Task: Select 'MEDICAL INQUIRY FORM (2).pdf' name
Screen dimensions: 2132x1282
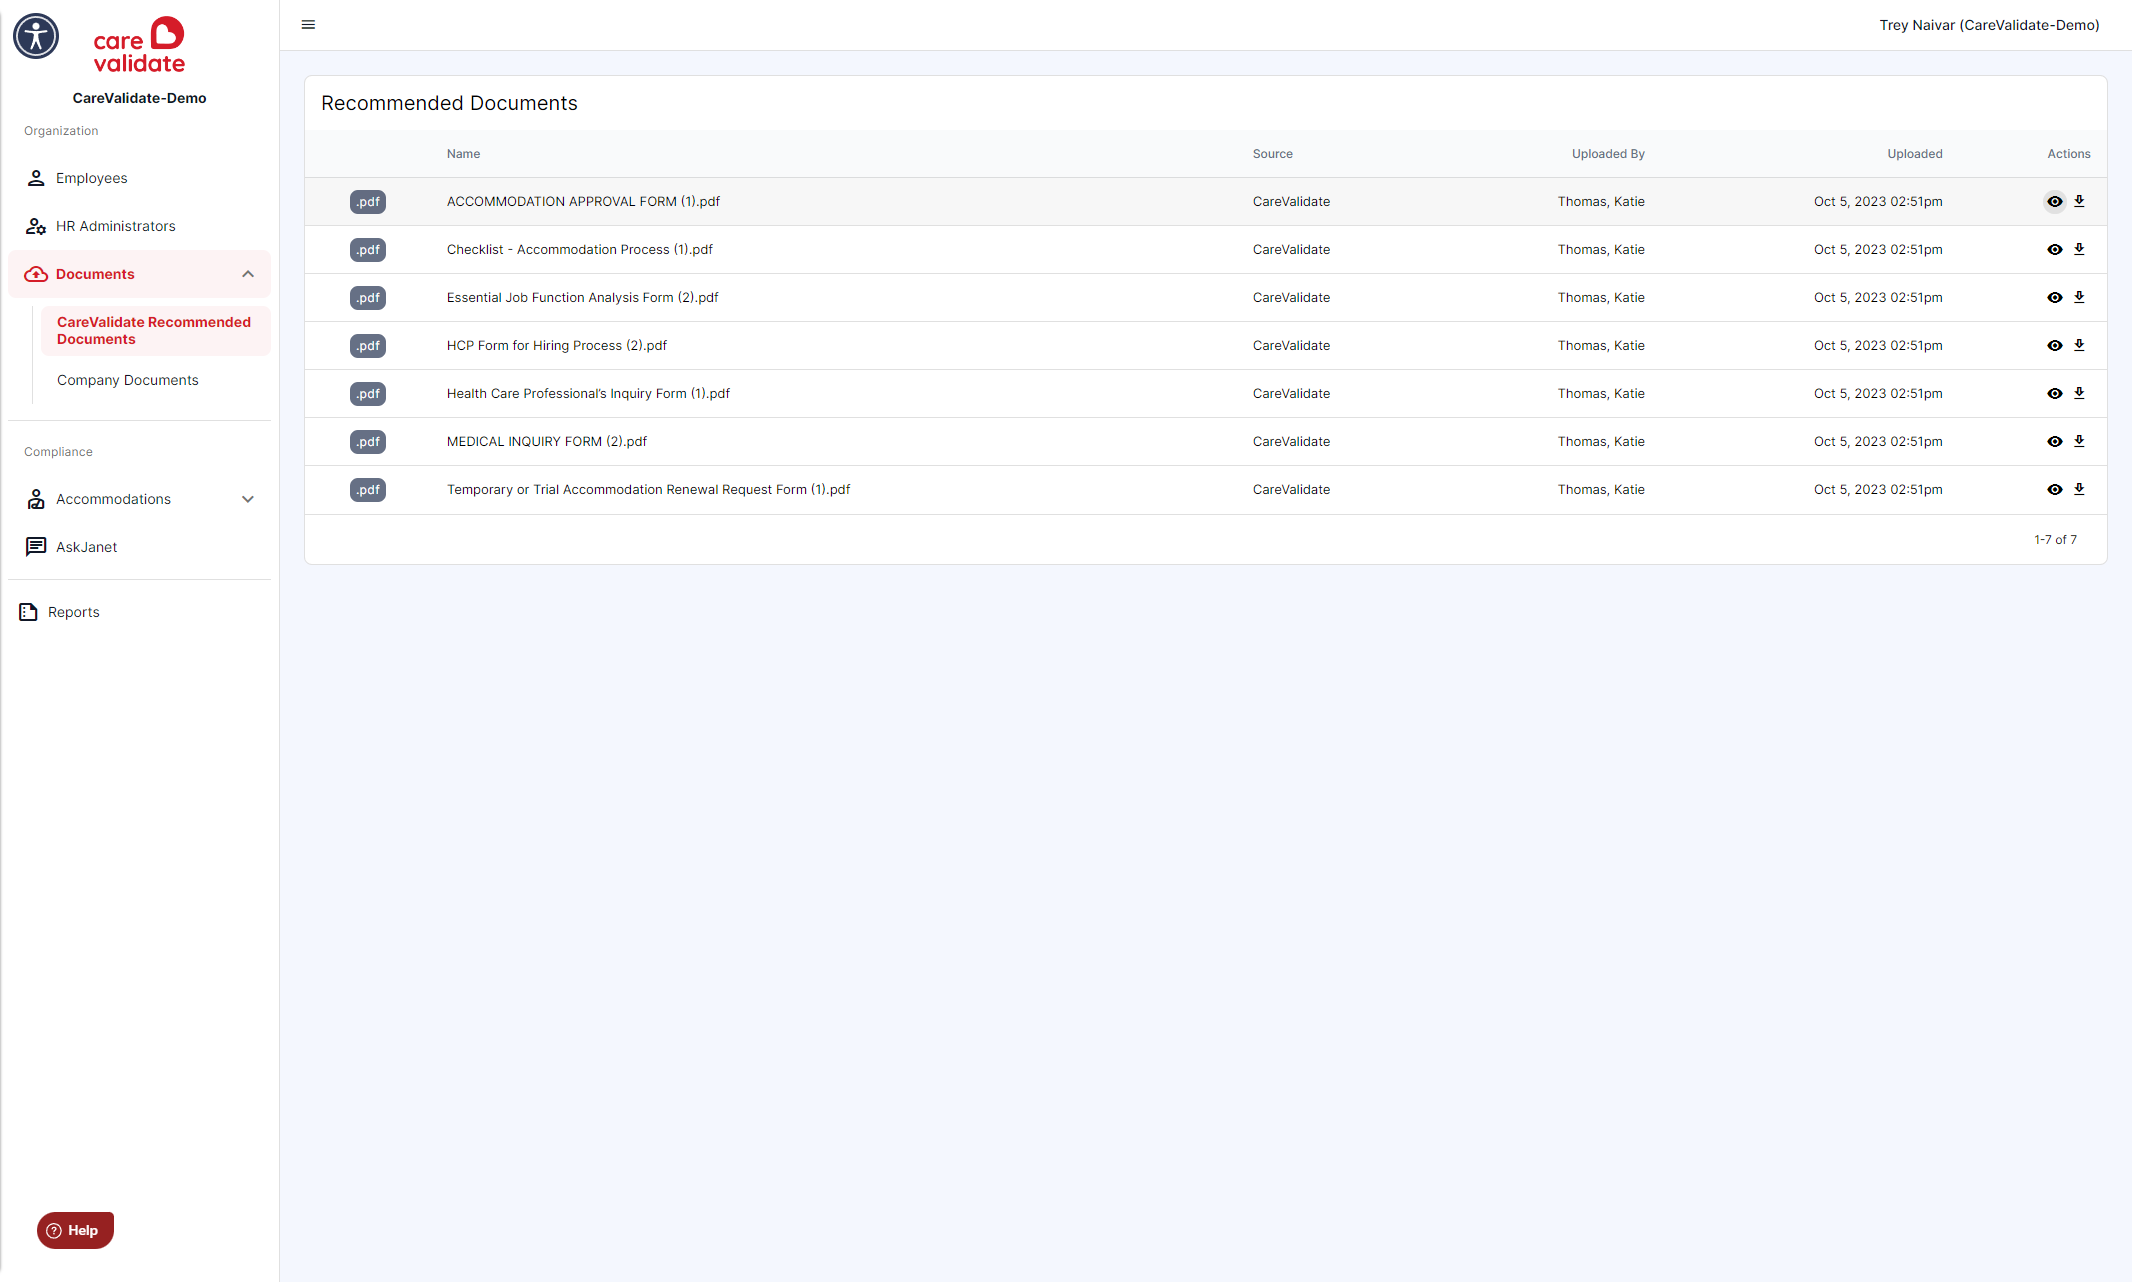Action: point(547,442)
